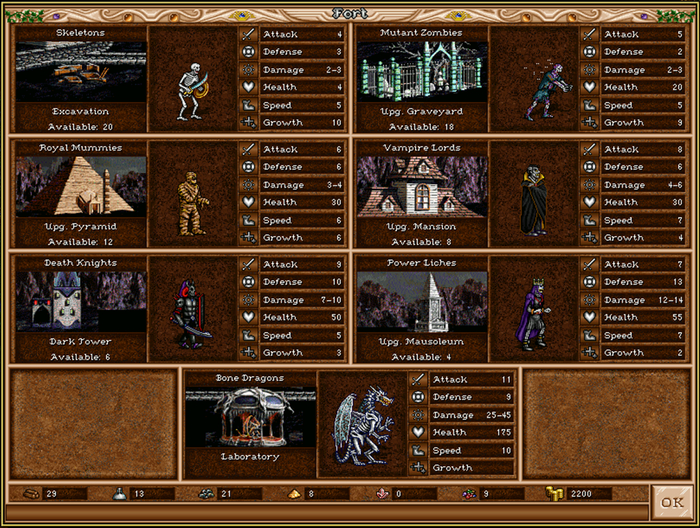Click the Skeletons Defense shield icon

pyautogui.click(x=248, y=52)
